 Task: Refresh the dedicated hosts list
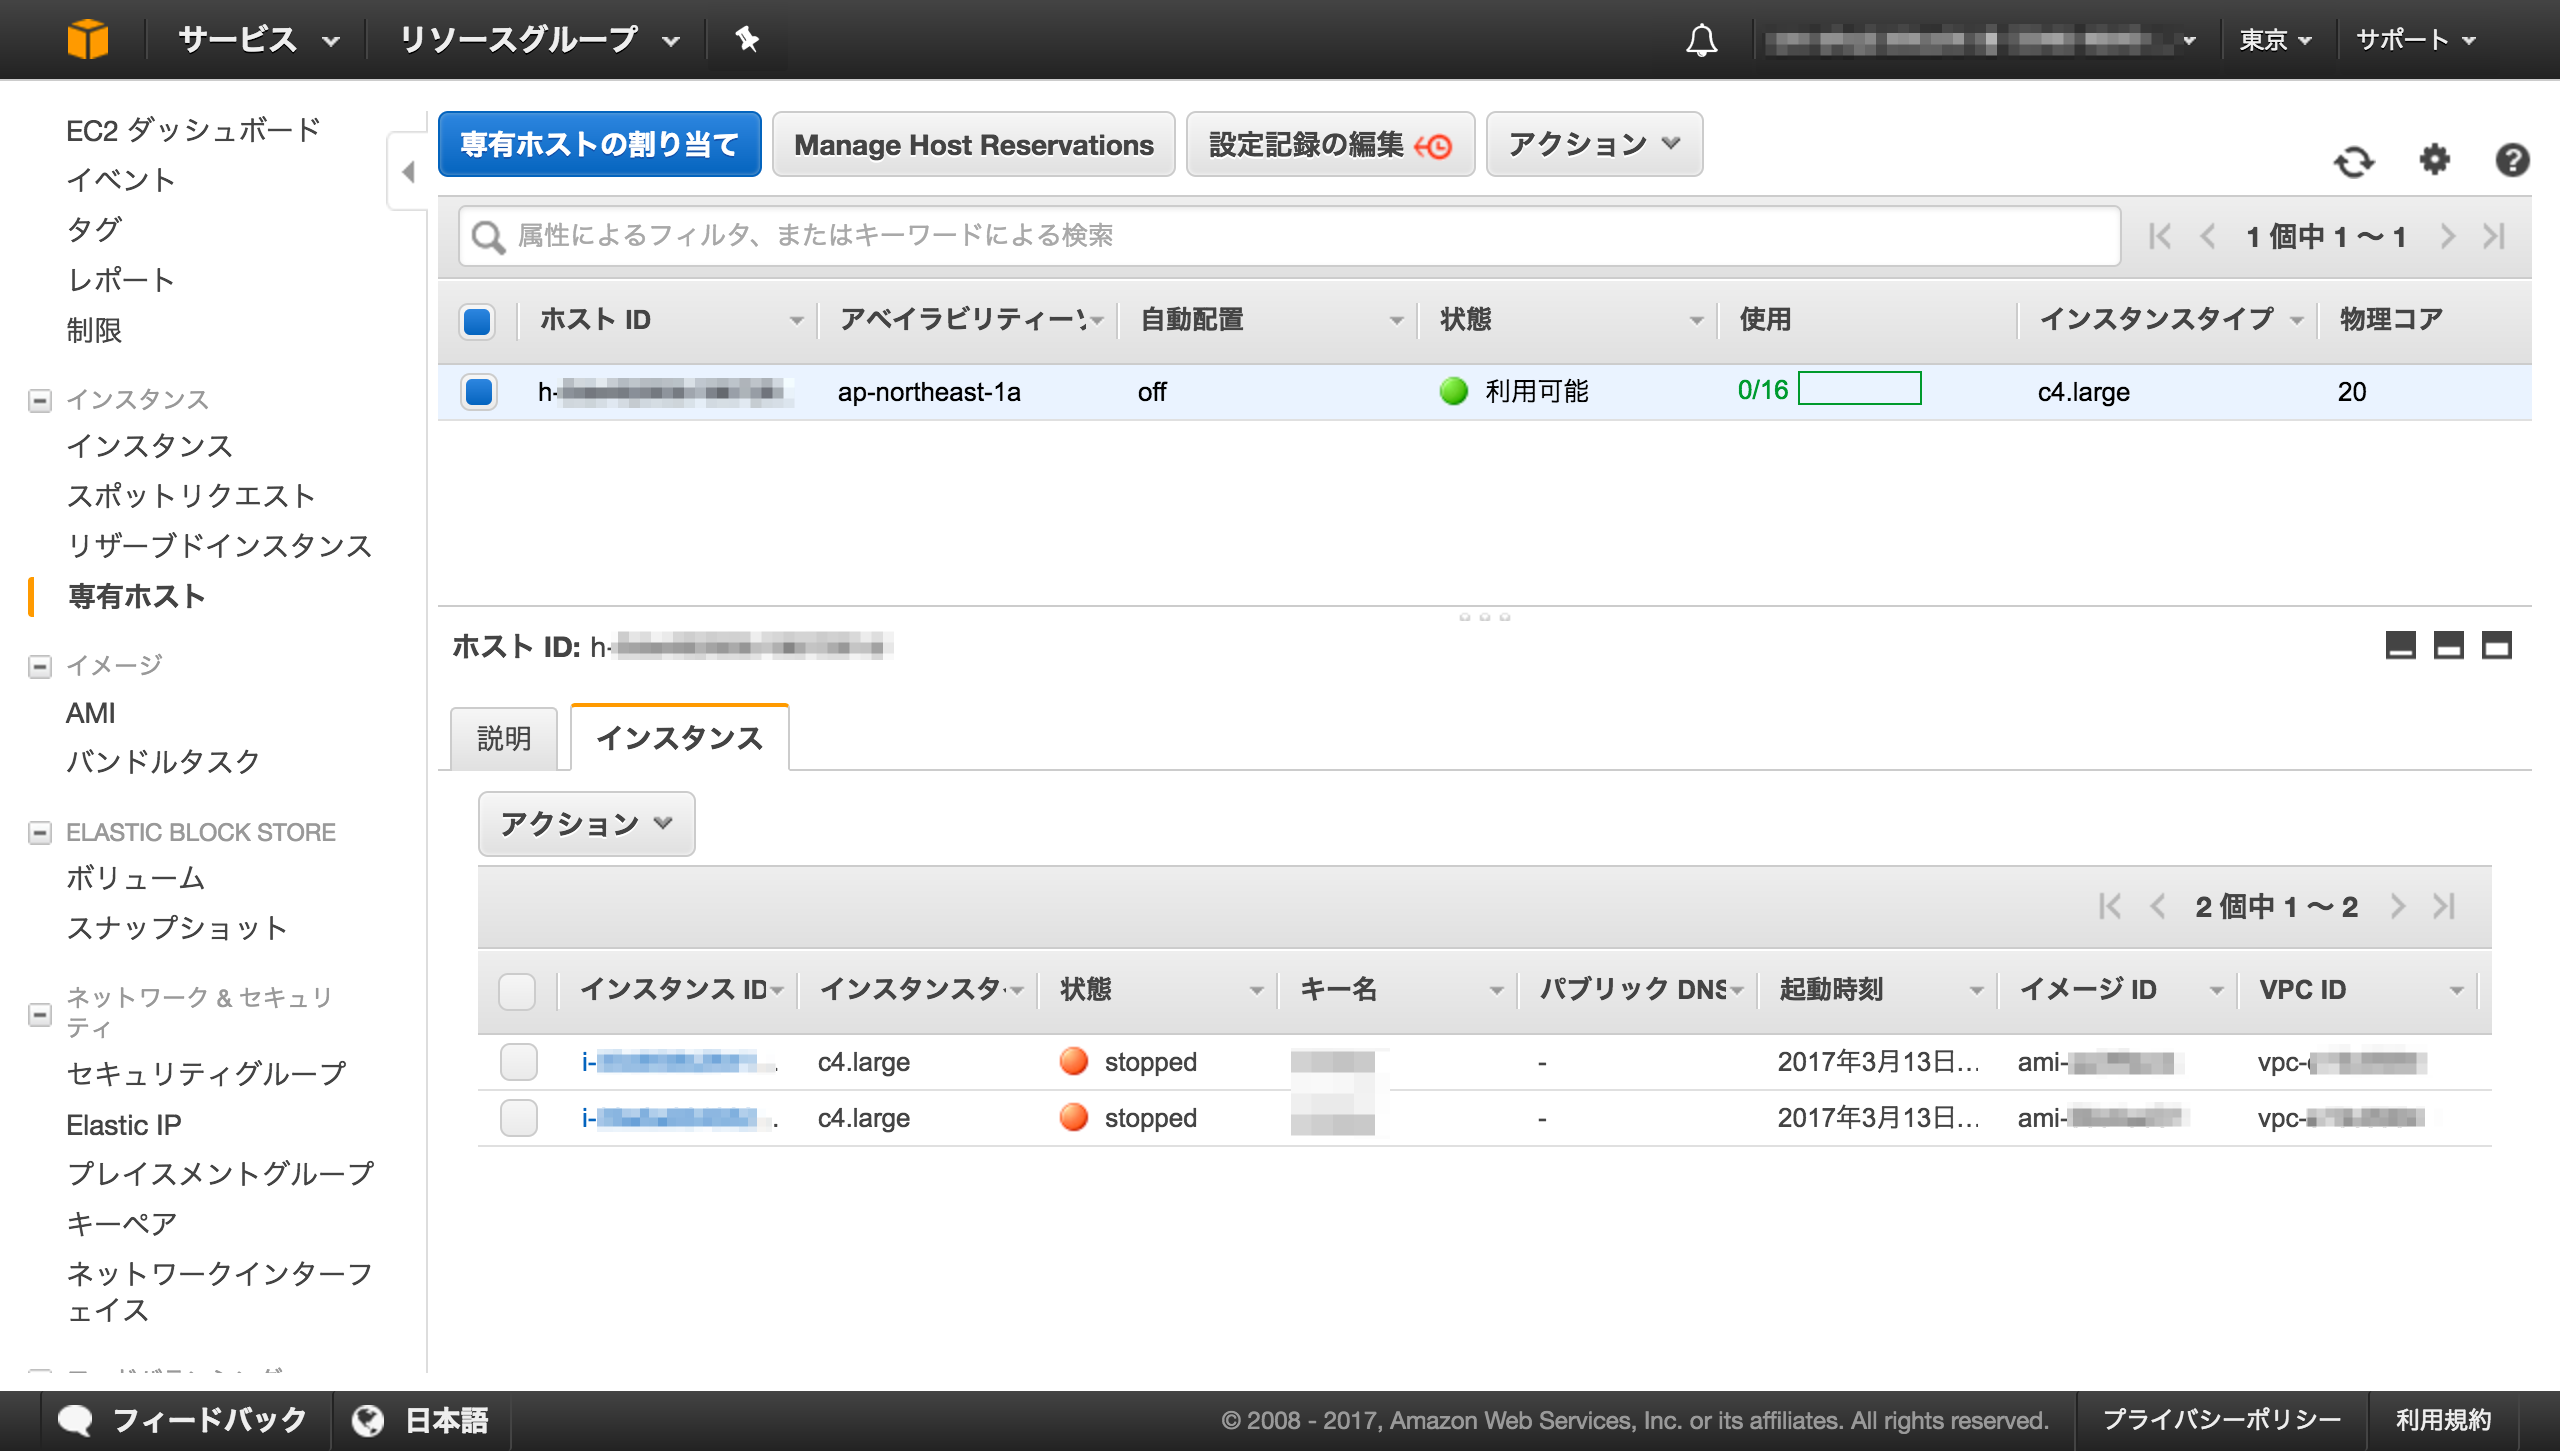pos(2356,160)
